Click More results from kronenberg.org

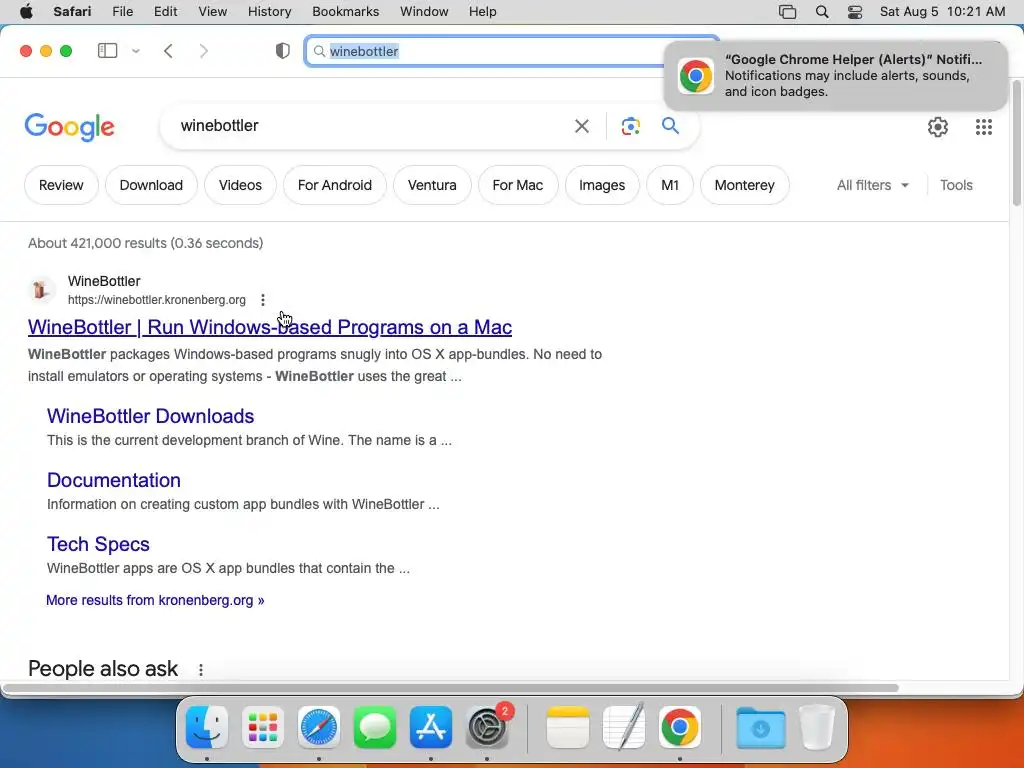(x=155, y=600)
